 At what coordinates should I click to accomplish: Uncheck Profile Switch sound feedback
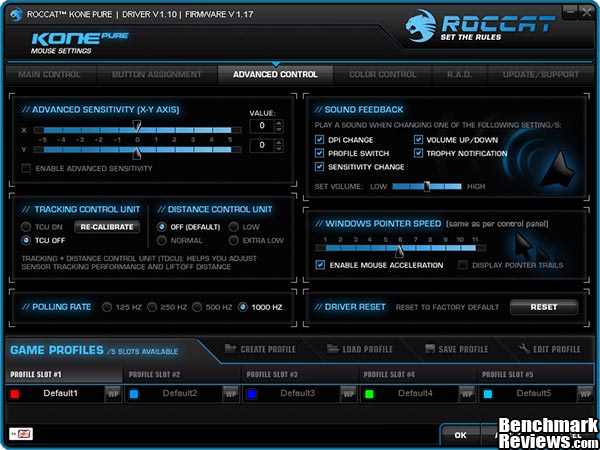[319, 153]
